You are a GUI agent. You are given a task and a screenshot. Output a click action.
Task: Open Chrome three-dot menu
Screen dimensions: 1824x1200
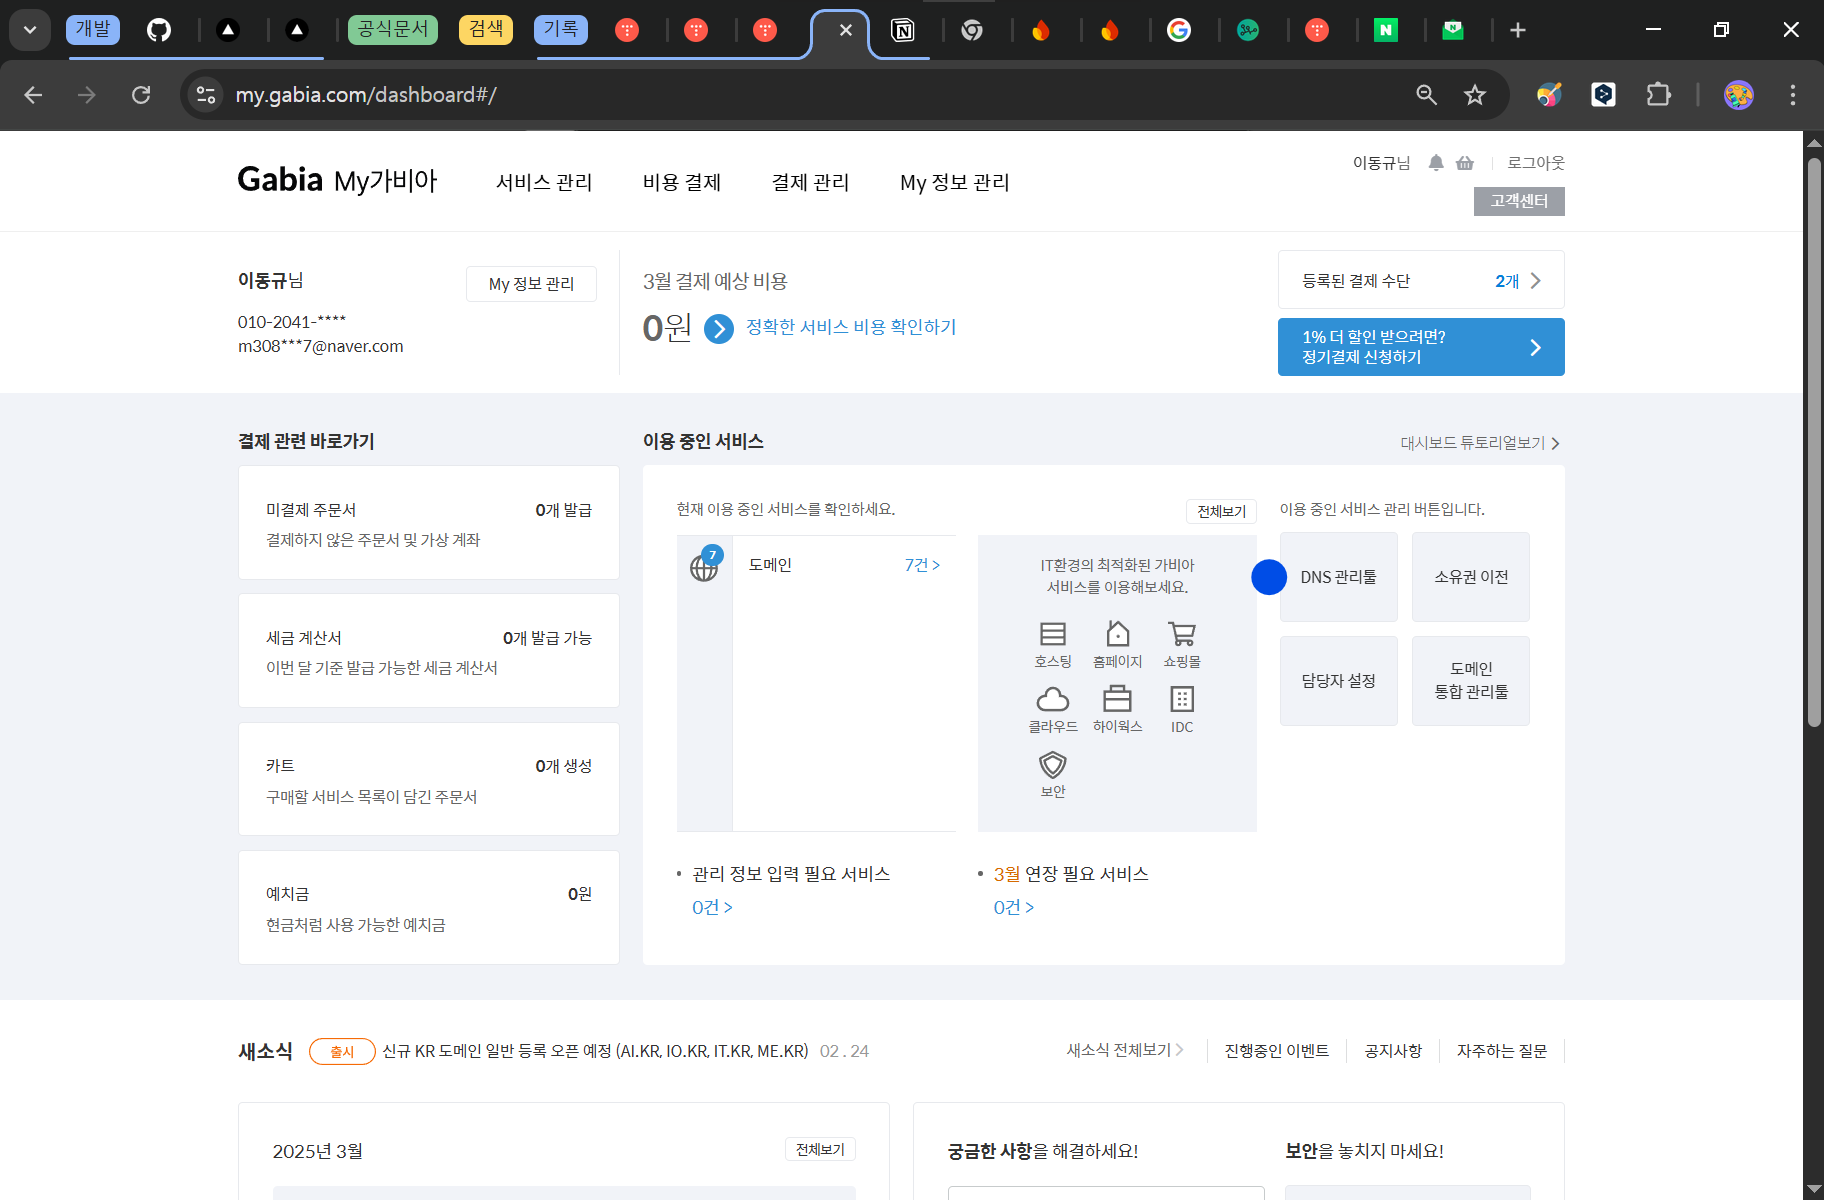(x=1793, y=95)
